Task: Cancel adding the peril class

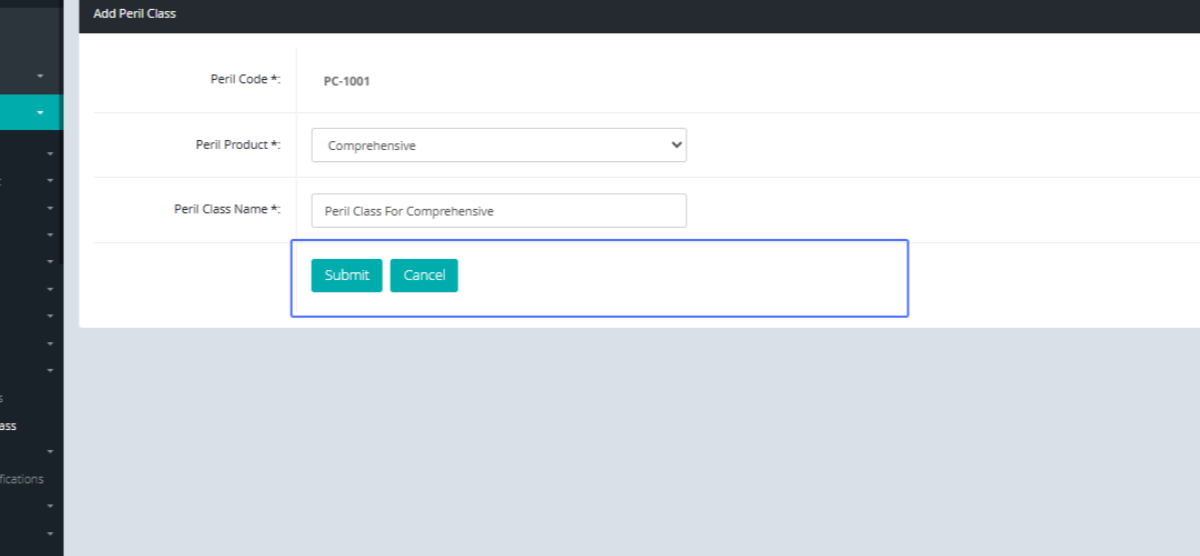Action: coord(424,275)
